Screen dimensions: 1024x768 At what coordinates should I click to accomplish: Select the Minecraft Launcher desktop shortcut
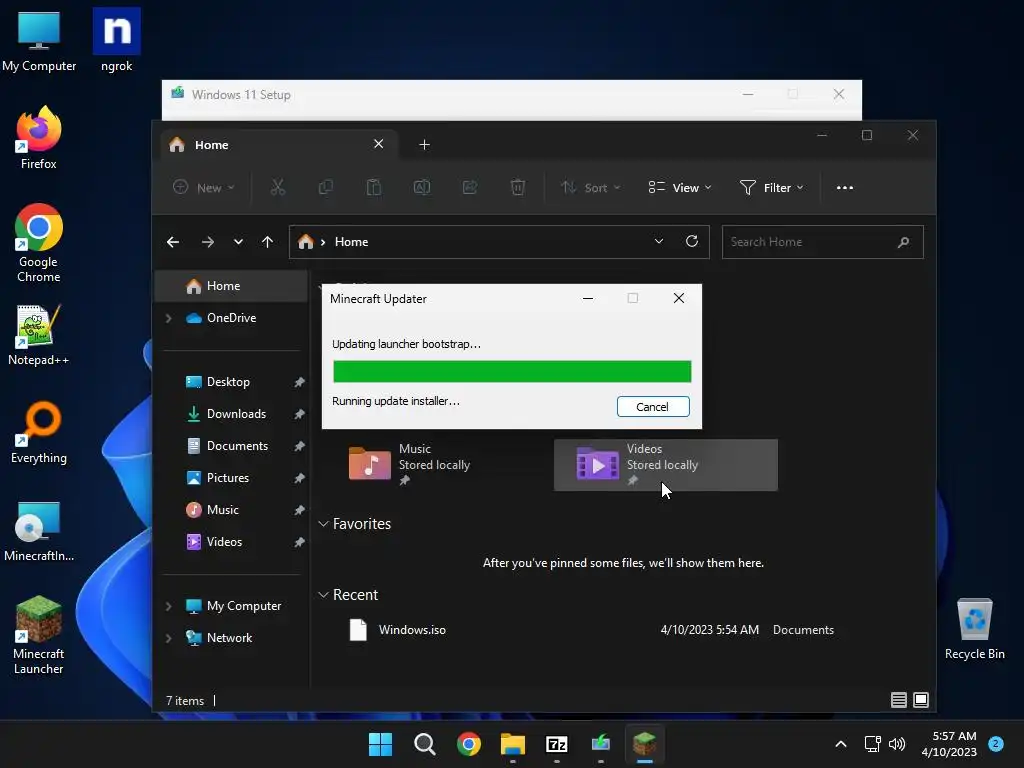(x=39, y=635)
